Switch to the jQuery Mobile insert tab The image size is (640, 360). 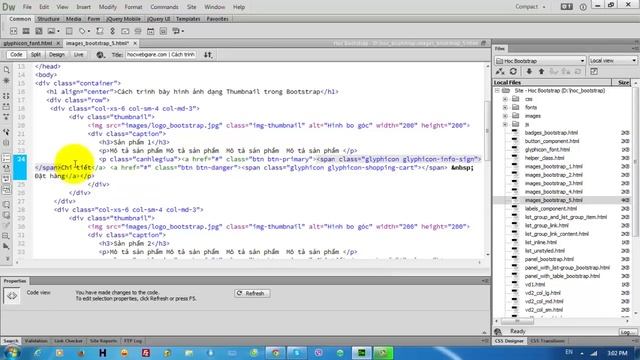coord(123,19)
